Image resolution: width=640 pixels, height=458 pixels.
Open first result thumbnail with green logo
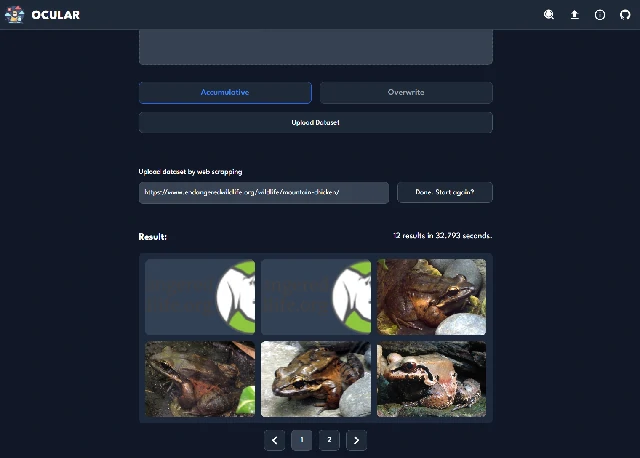[x=200, y=297]
